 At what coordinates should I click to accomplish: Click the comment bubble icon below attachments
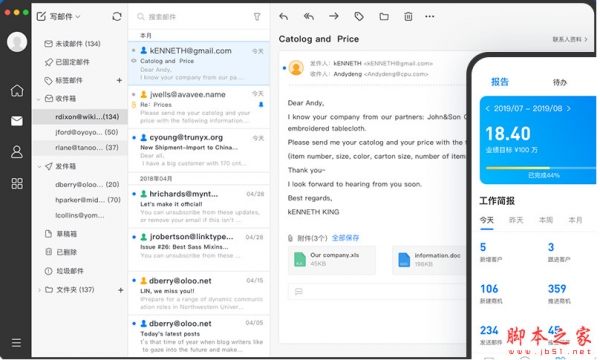pos(299,292)
